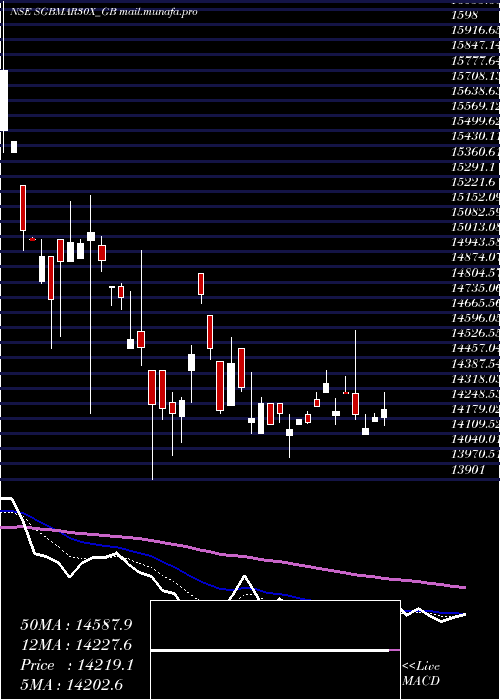Click the price label beginning 14596
Viewport: 500px width, 700px height.
click(x=475, y=319)
